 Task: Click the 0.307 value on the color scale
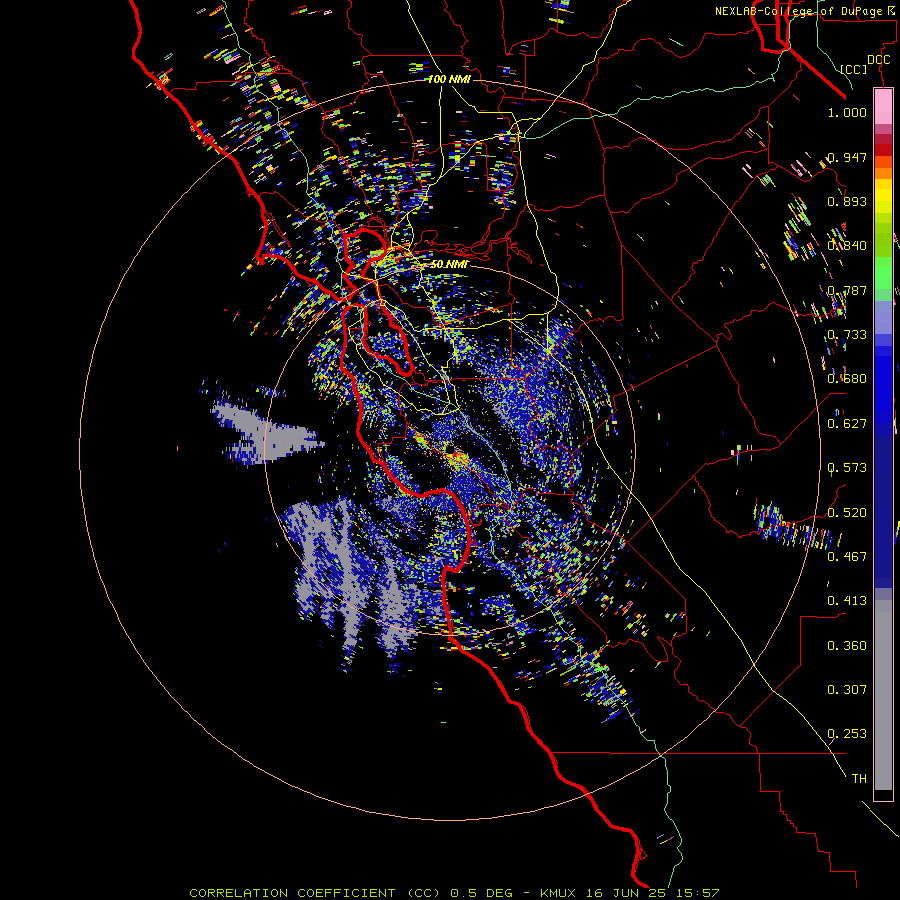[847, 690]
